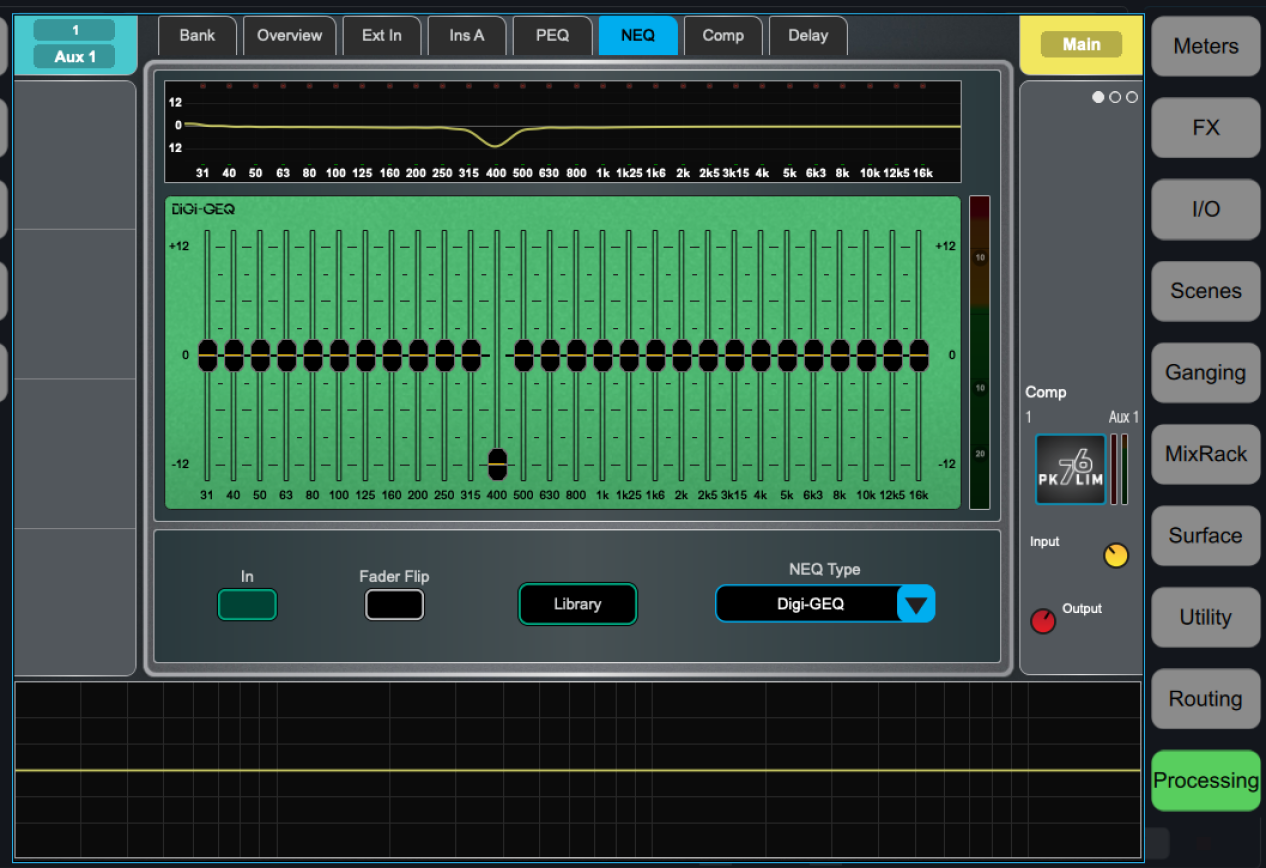
Task: Click the 160 Hz GEQ fader
Action: click(392, 355)
